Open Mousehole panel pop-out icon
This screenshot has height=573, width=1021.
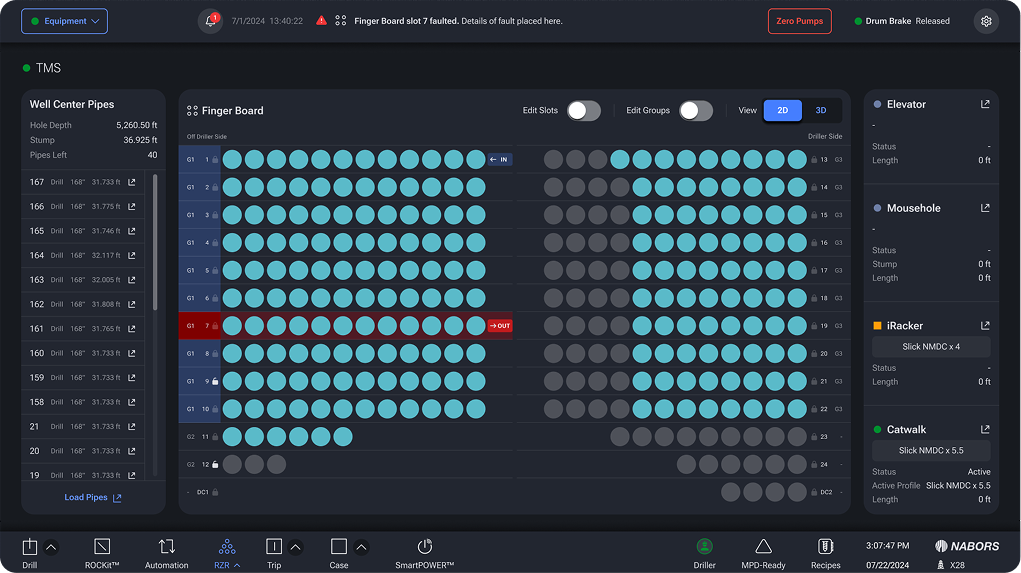pos(985,208)
